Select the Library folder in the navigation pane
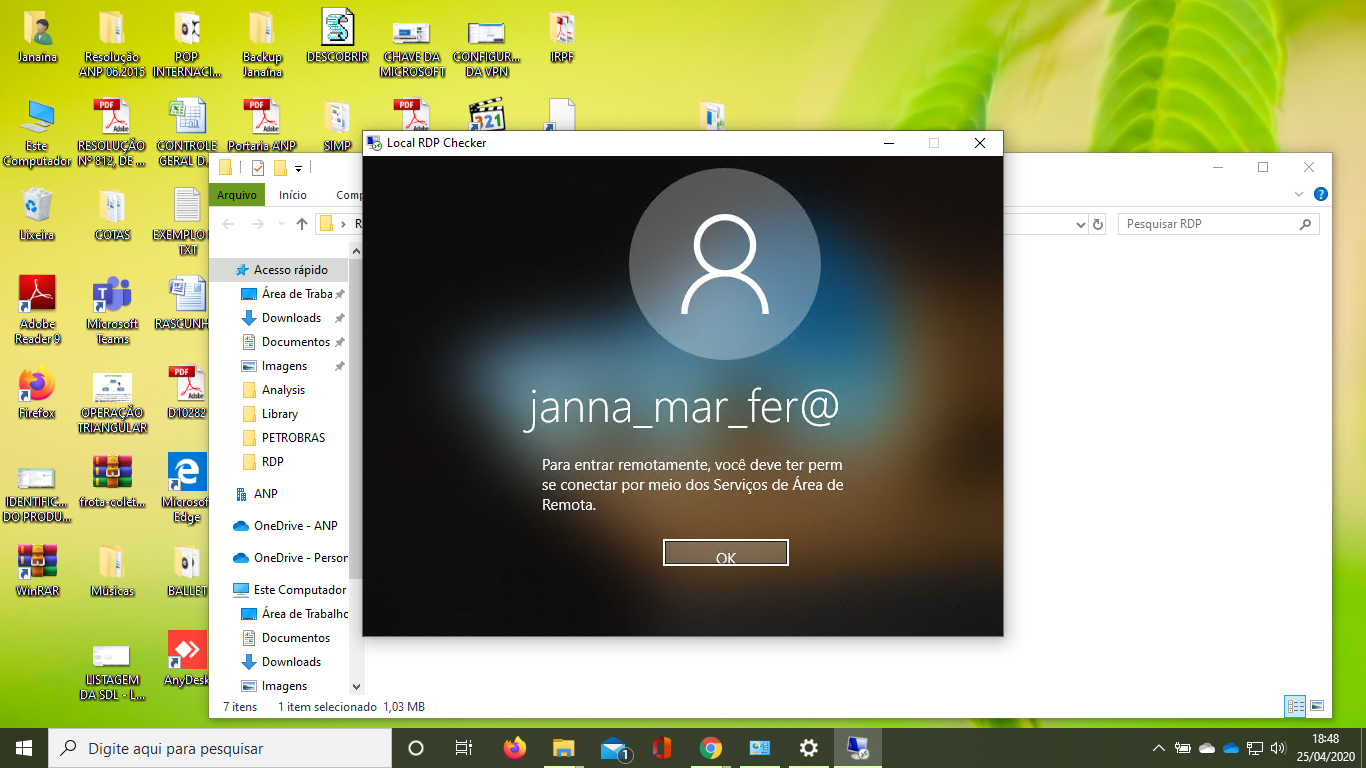Viewport: 1366px width, 768px height. 279,414
